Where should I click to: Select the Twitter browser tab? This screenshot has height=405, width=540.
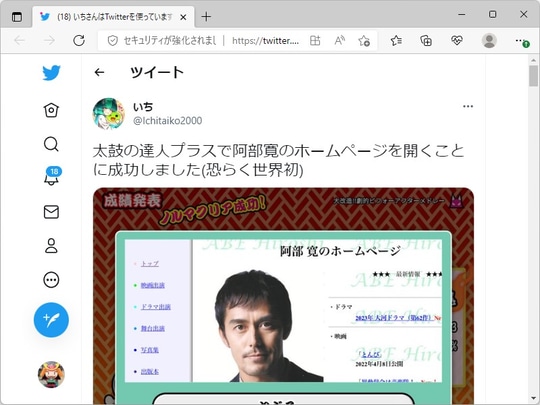pyautogui.click(x=114, y=17)
